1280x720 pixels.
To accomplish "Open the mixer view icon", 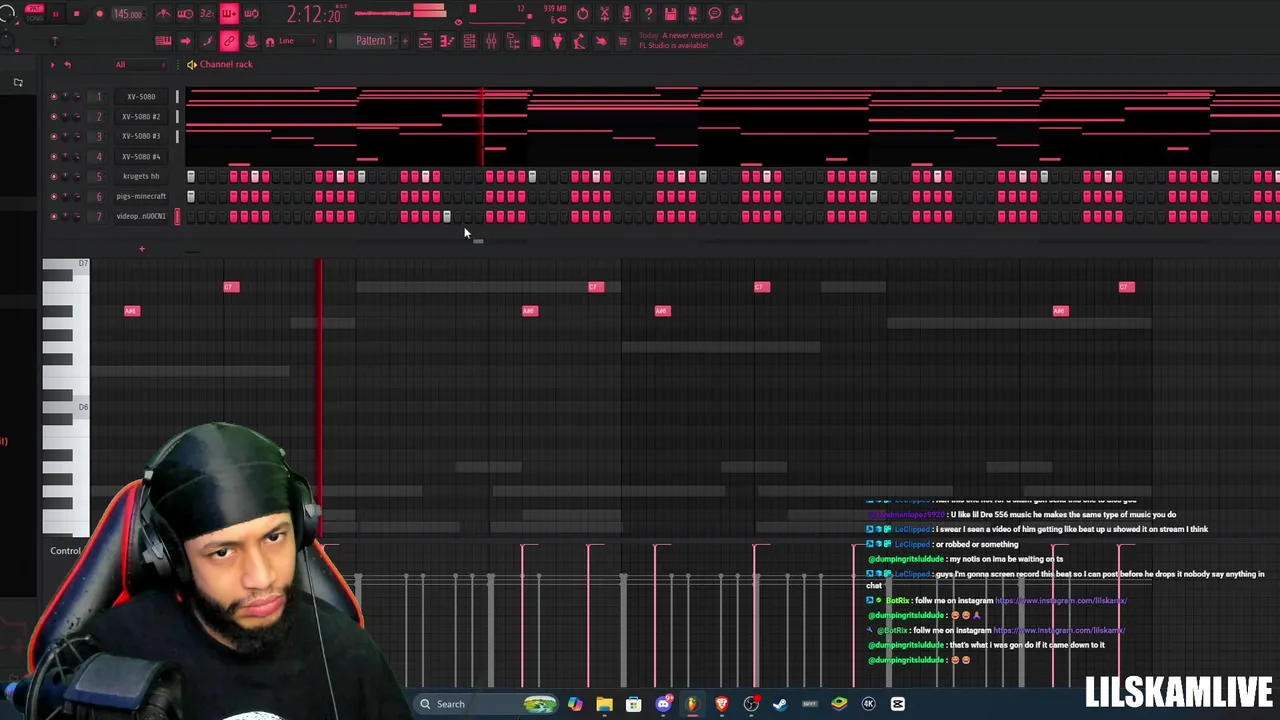I will click(x=491, y=41).
